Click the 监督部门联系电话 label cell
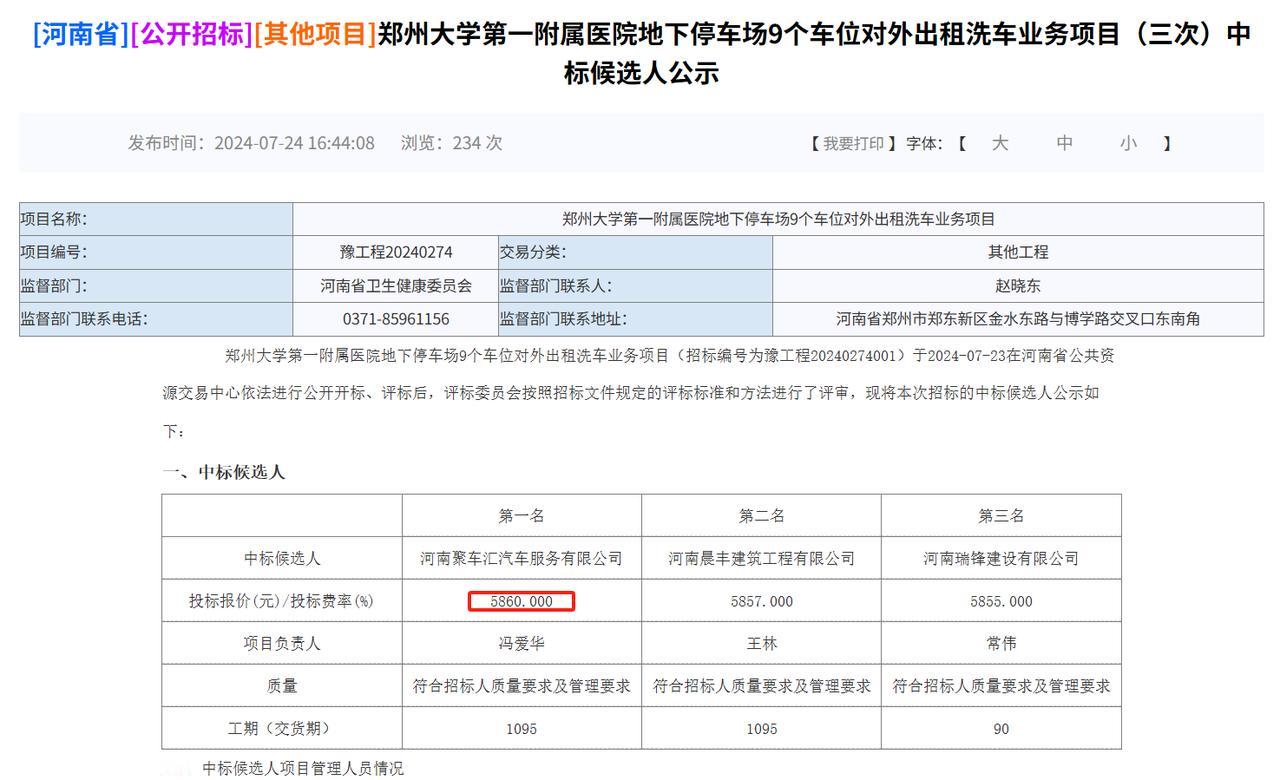The height and width of the screenshot is (780, 1280). [156, 319]
